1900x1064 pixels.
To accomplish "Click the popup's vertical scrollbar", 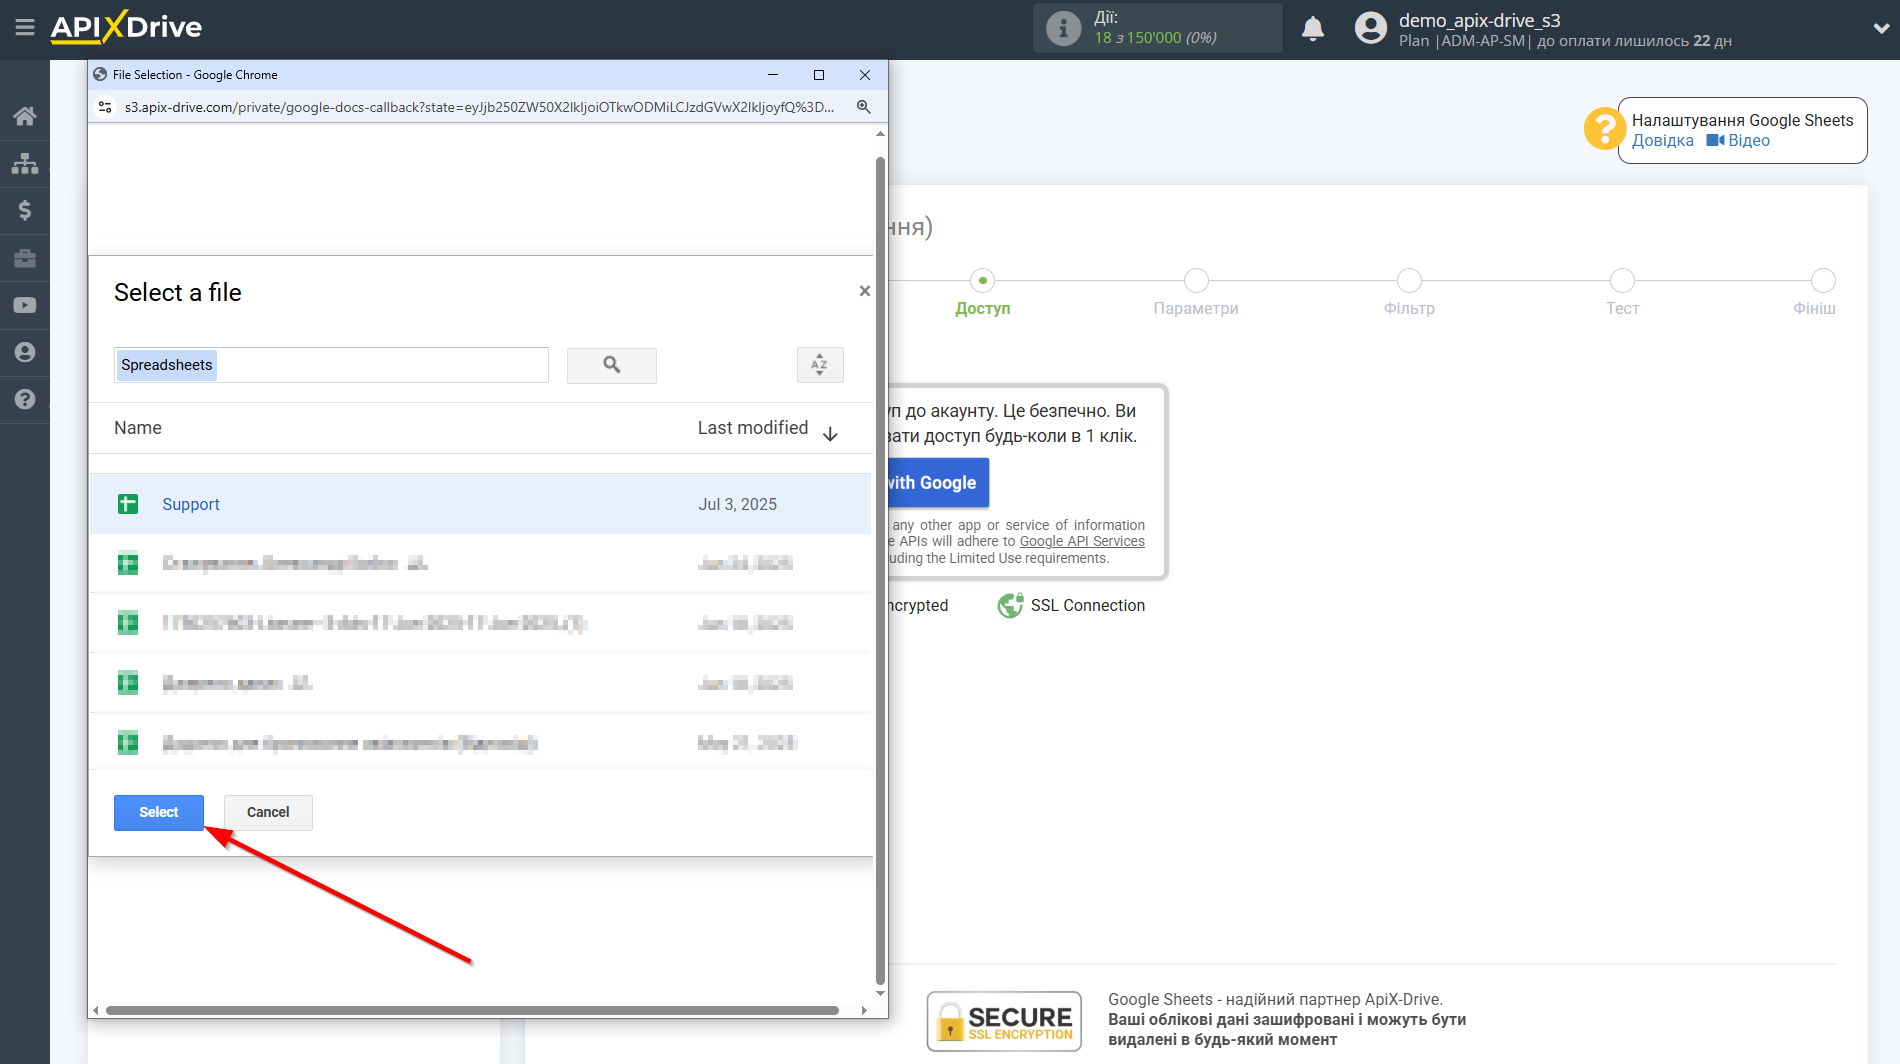I will pos(880,570).
